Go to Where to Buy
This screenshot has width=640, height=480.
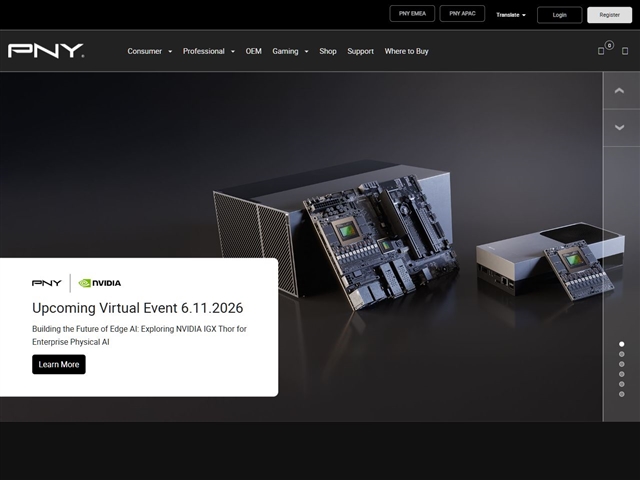pos(406,51)
